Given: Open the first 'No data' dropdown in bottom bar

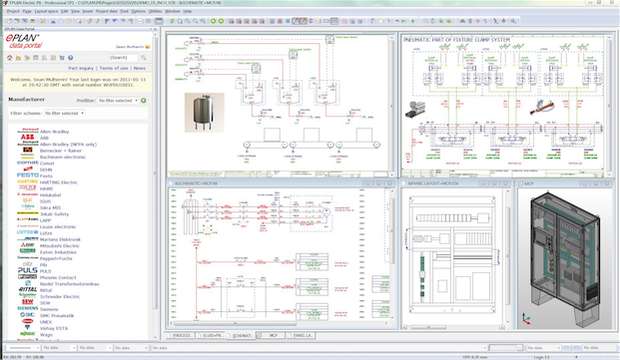Looking at the screenshot, I should [x=58, y=348].
